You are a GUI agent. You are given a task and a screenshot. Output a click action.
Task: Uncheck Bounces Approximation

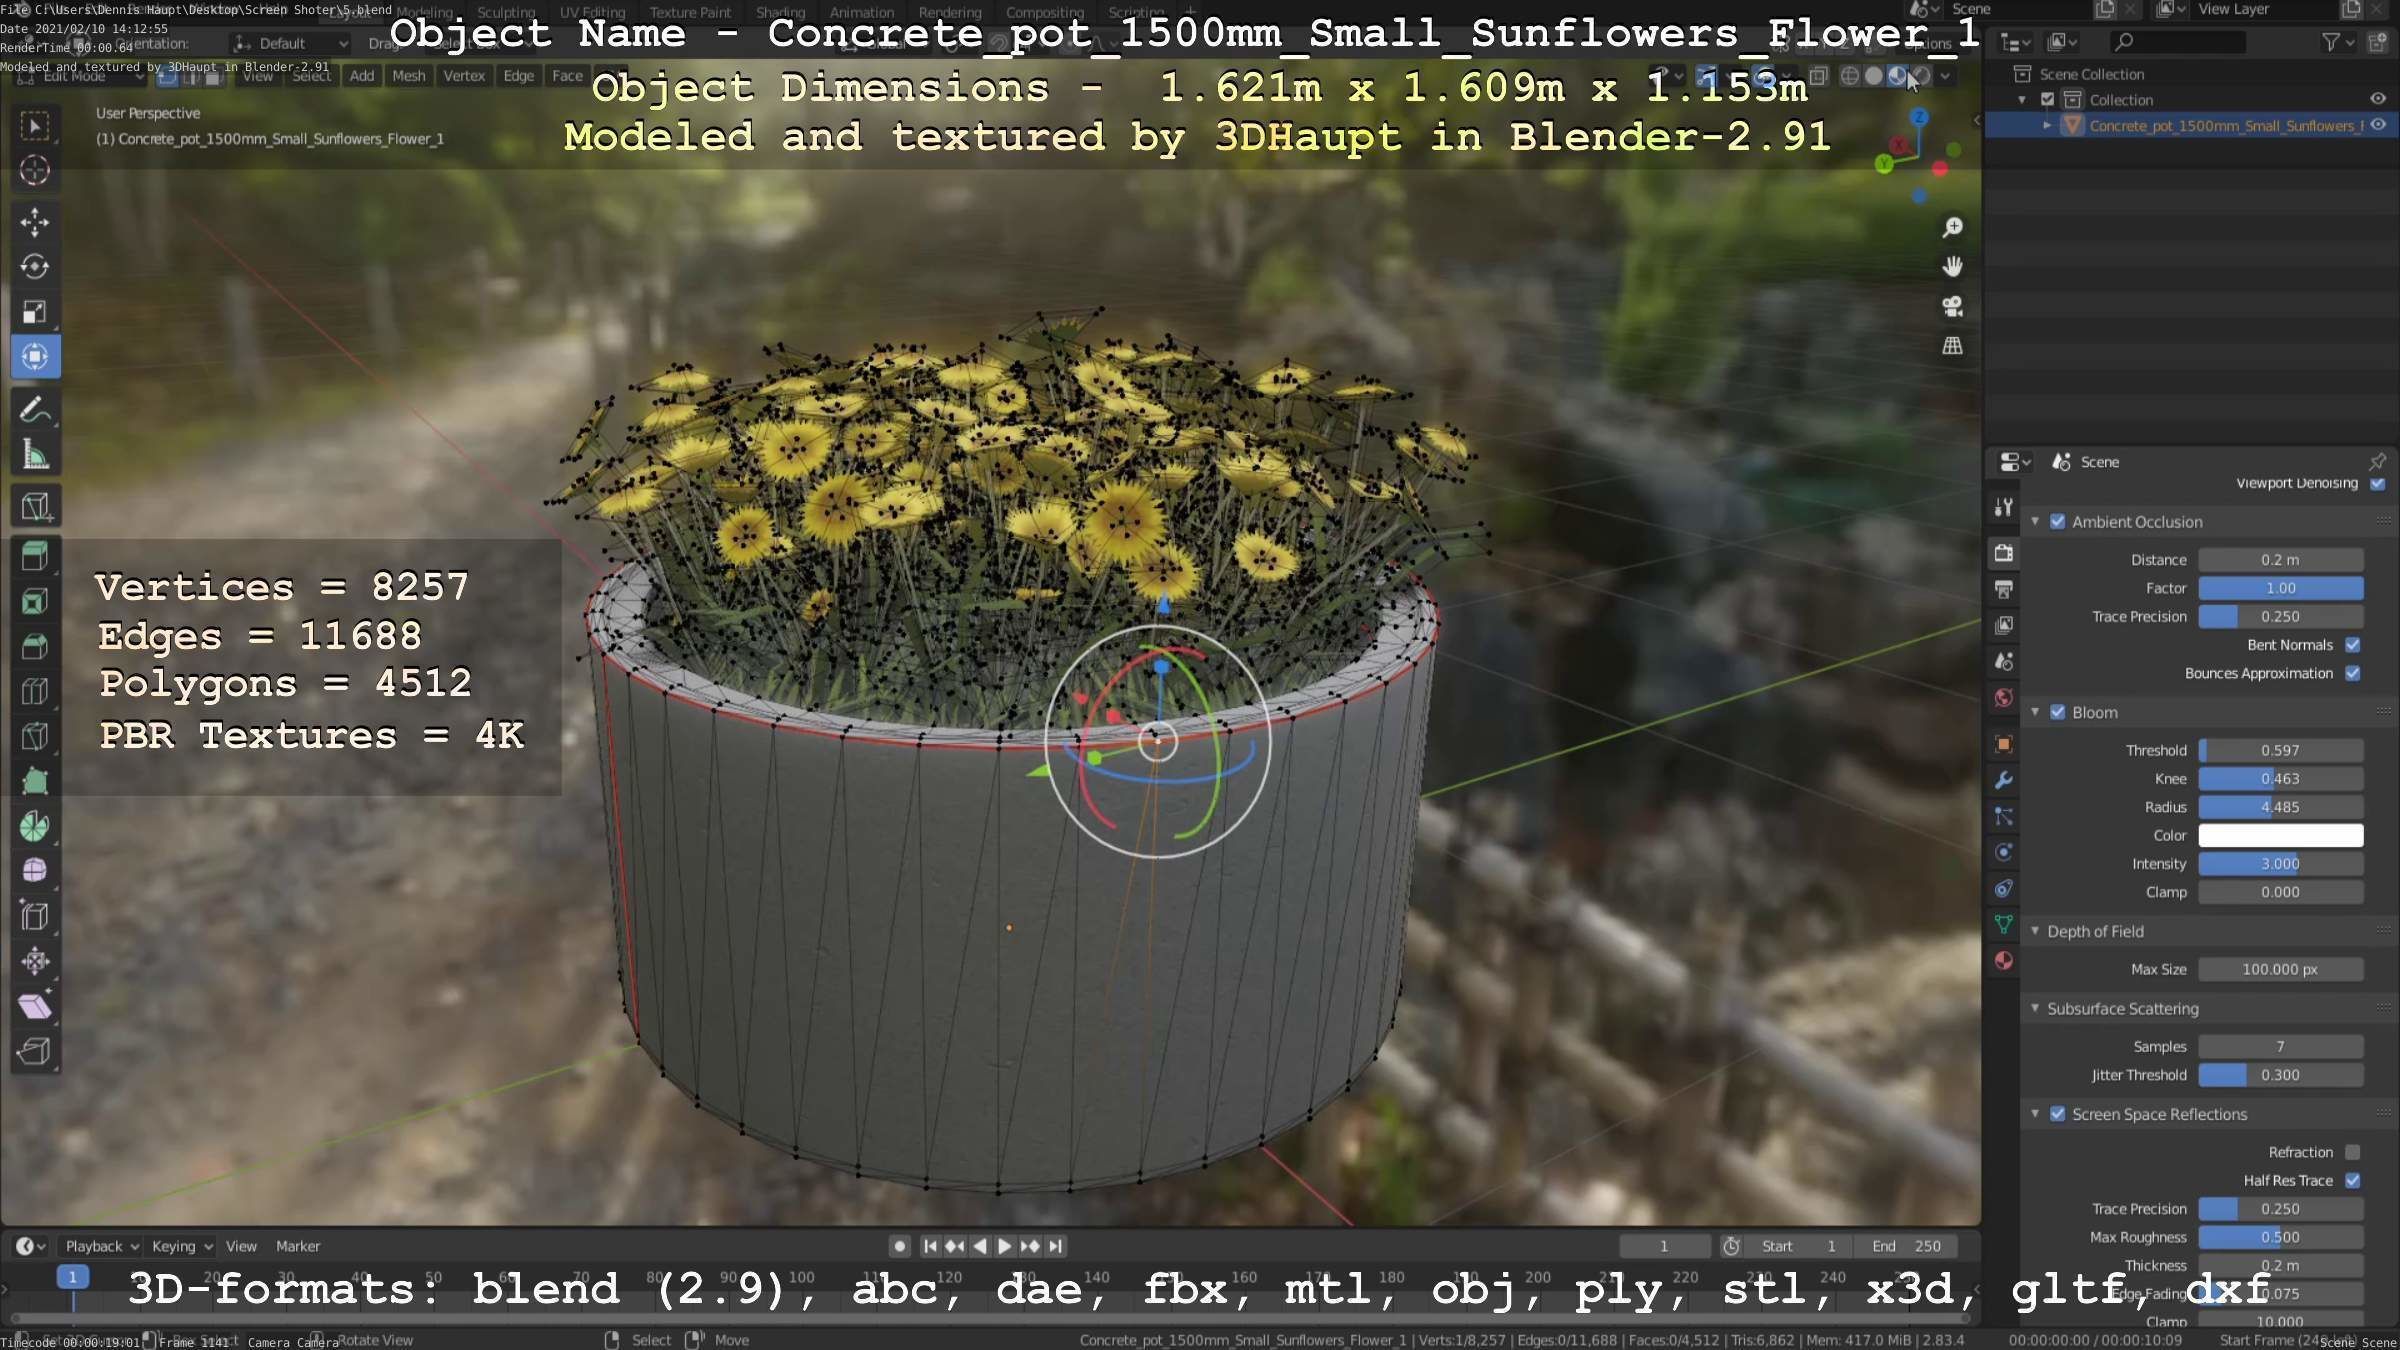tap(2353, 673)
